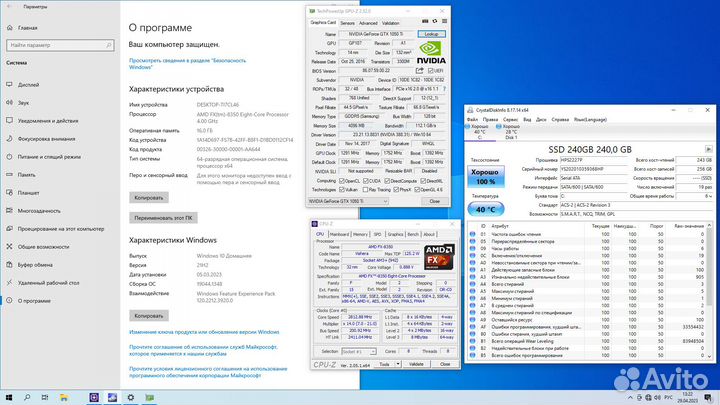The height and width of the screenshot is (405, 720).
Task: Click the GPU-Z screenshot camera icon
Action: pos(425,21)
